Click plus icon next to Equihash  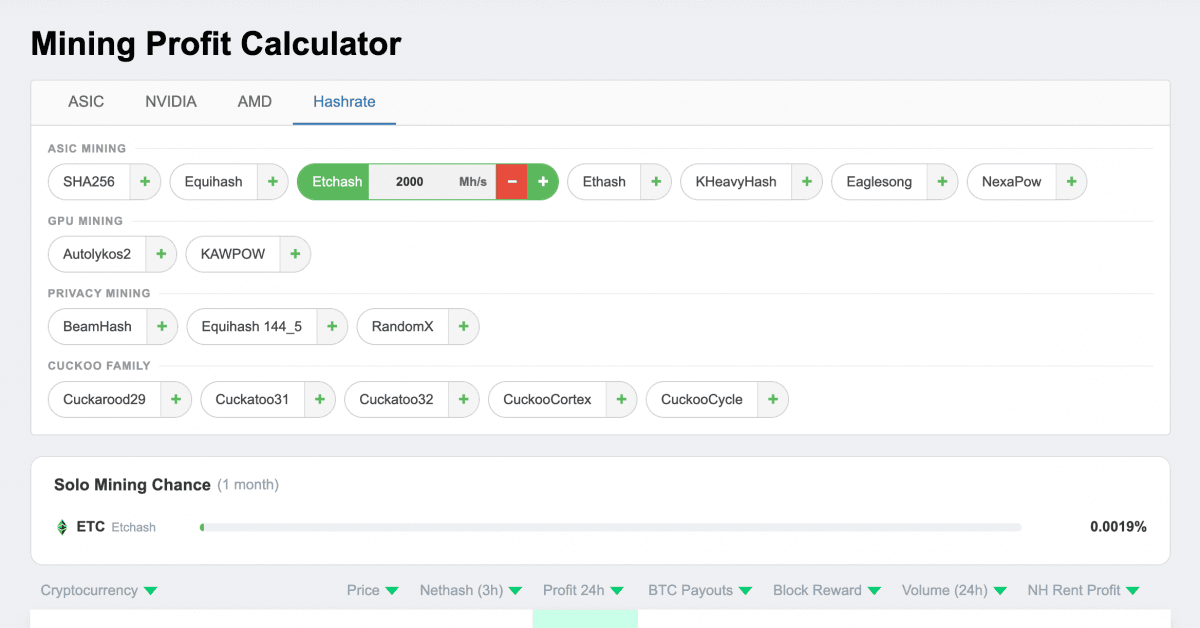click(x=272, y=182)
